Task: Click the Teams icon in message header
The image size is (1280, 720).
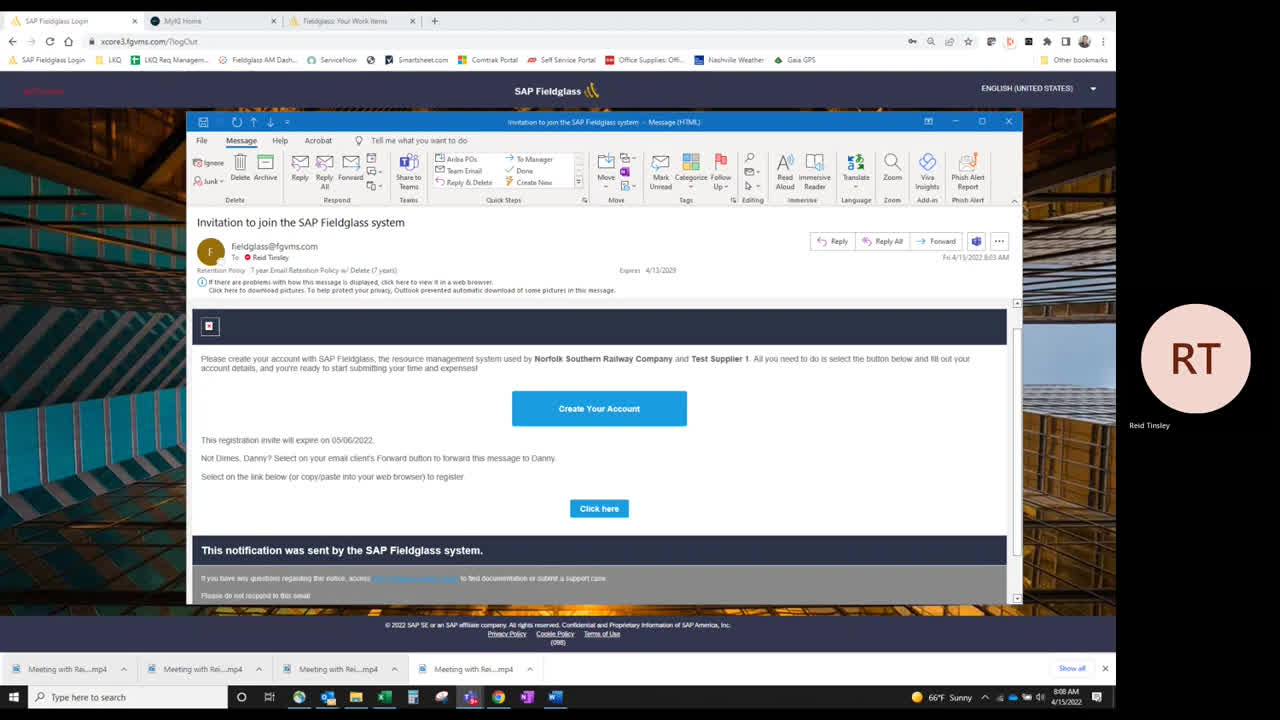Action: coord(977,241)
